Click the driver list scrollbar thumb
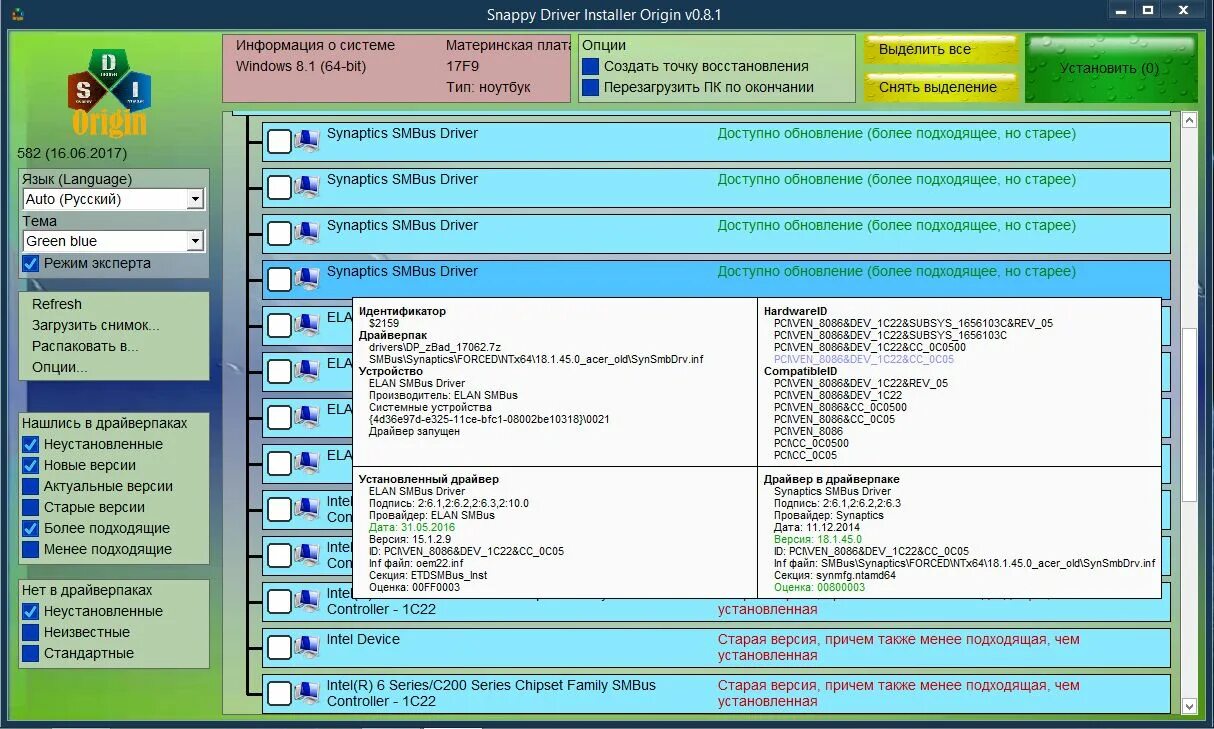Image resolution: width=1214 pixels, height=729 pixels. (x=1189, y=415)
